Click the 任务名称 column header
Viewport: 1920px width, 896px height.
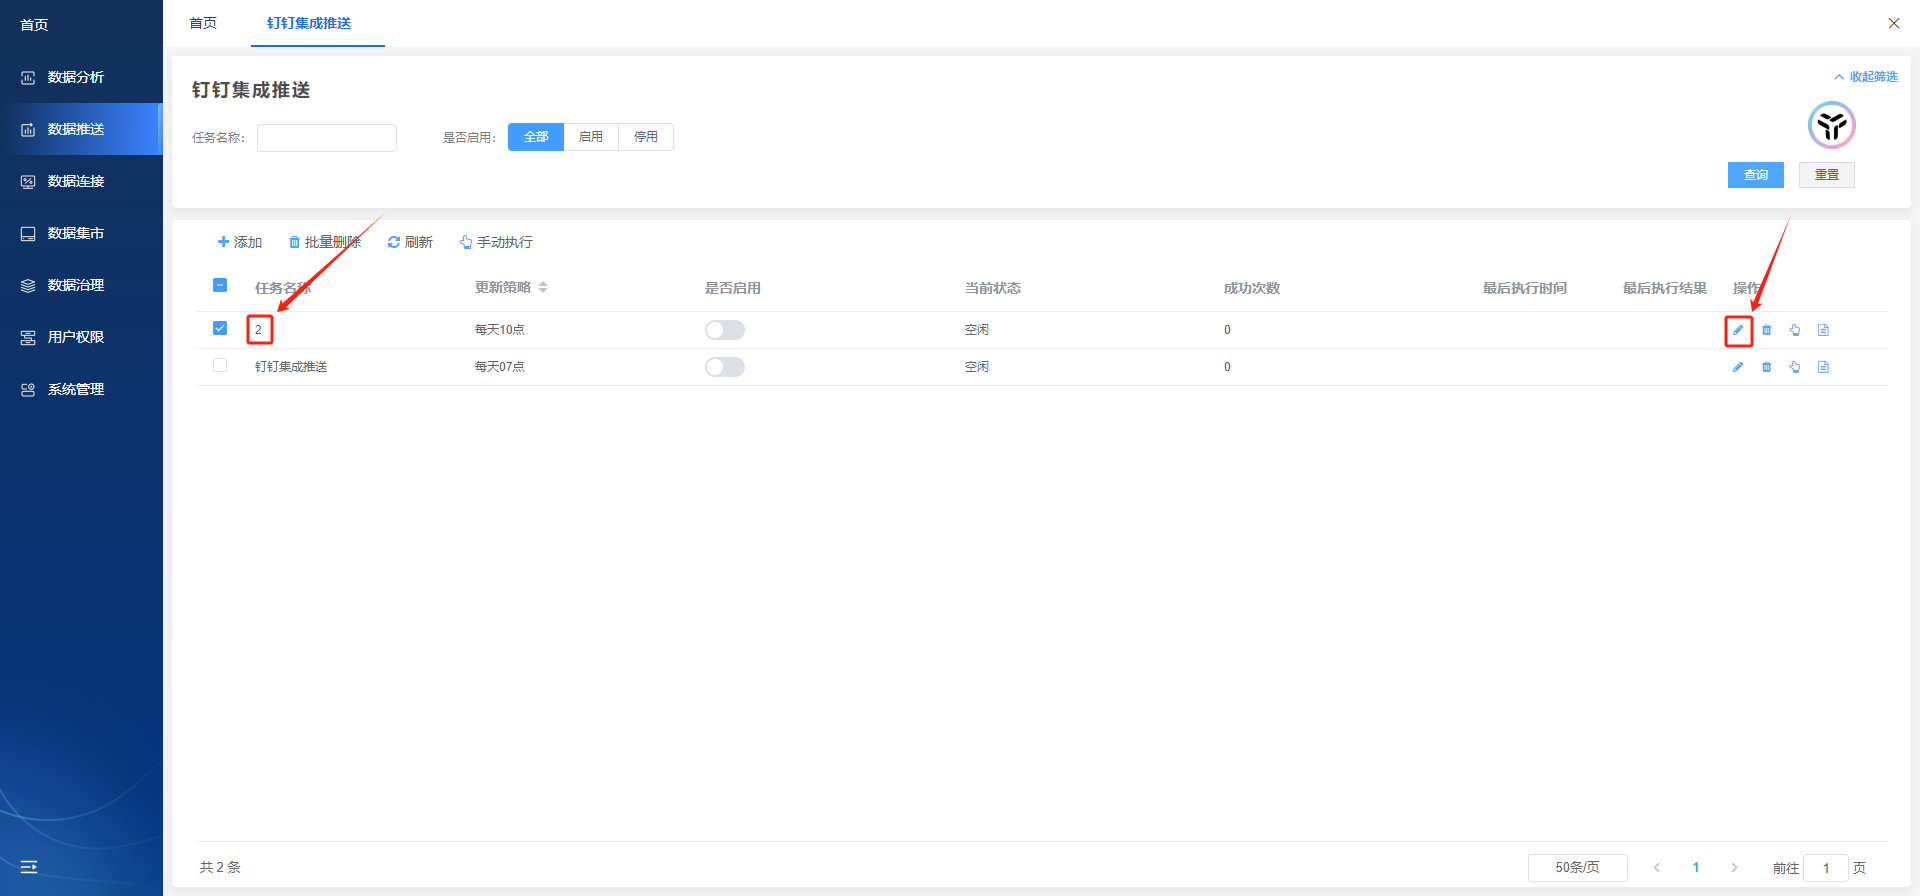pos(283,288)
